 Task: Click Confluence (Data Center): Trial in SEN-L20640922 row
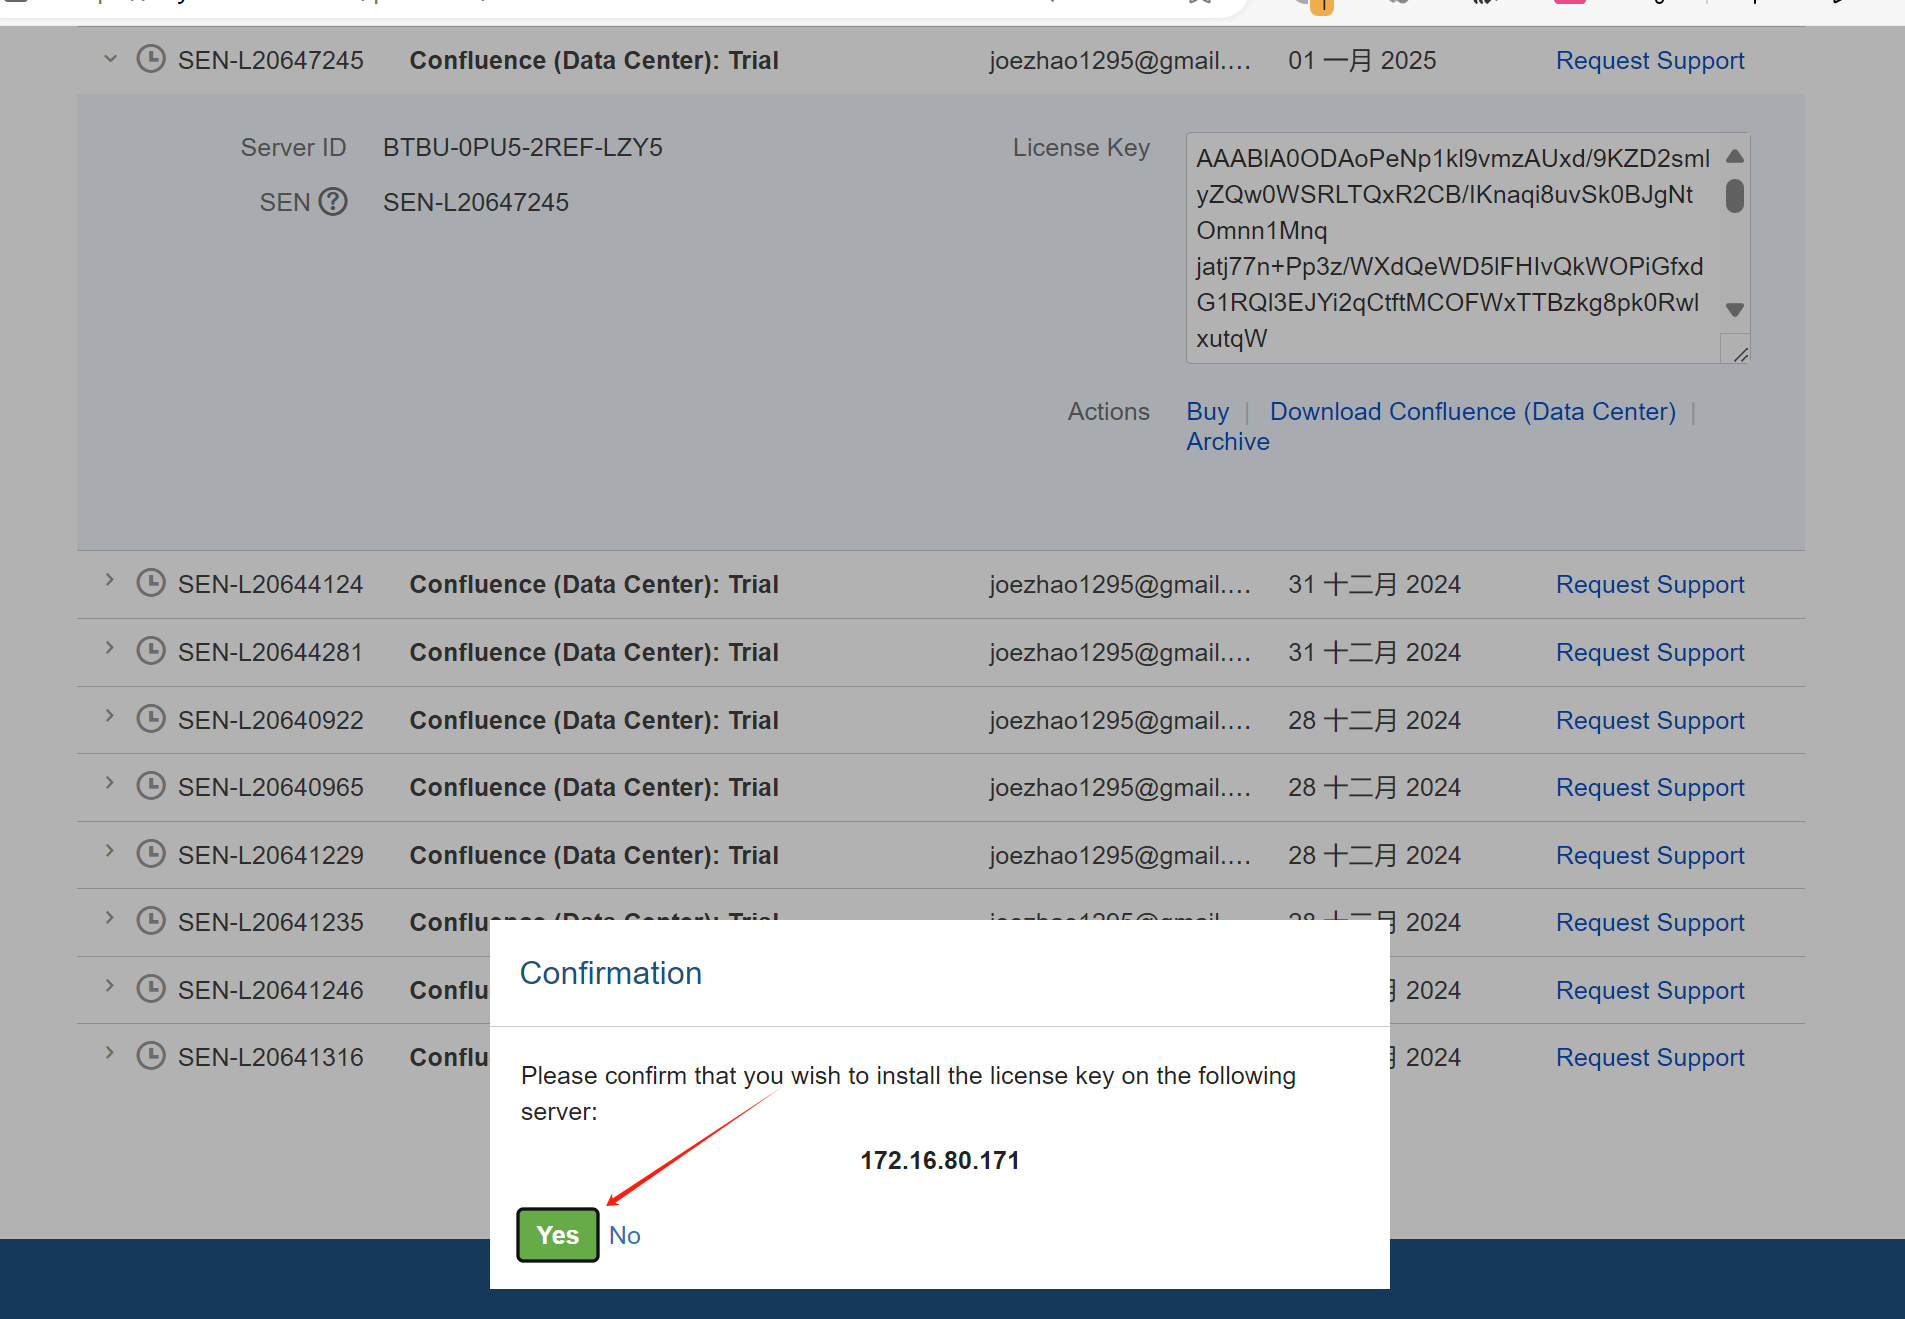point(594,721)
